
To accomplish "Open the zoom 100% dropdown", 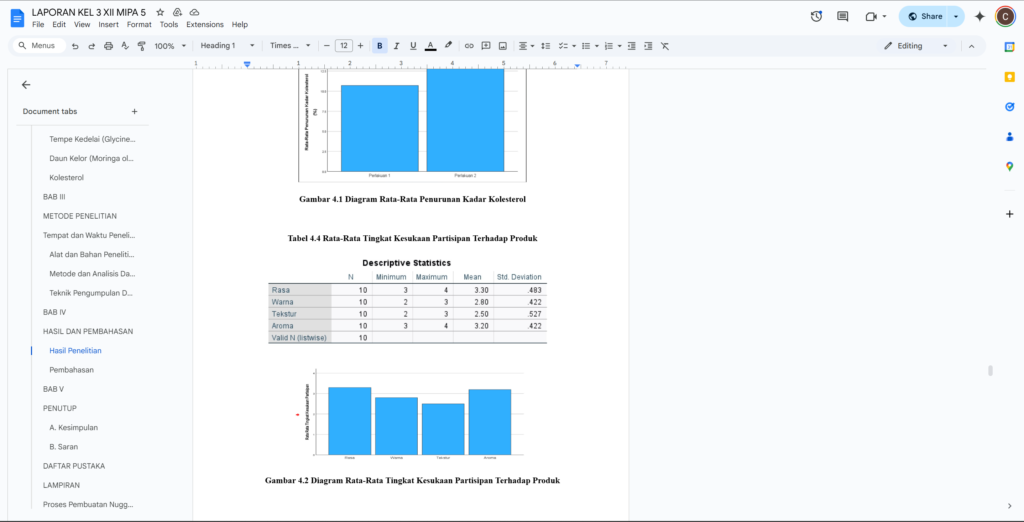I will 170,46.
